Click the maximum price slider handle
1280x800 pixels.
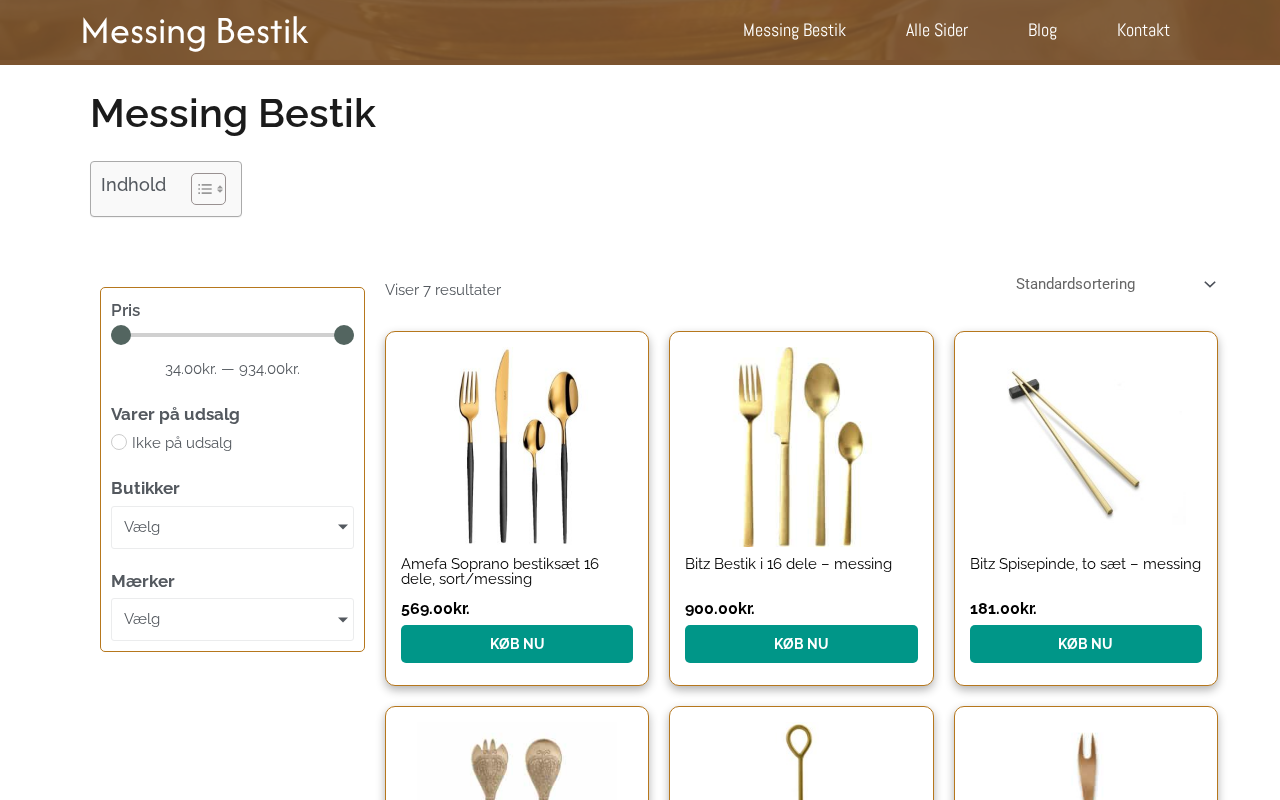[x=344, y=335]
